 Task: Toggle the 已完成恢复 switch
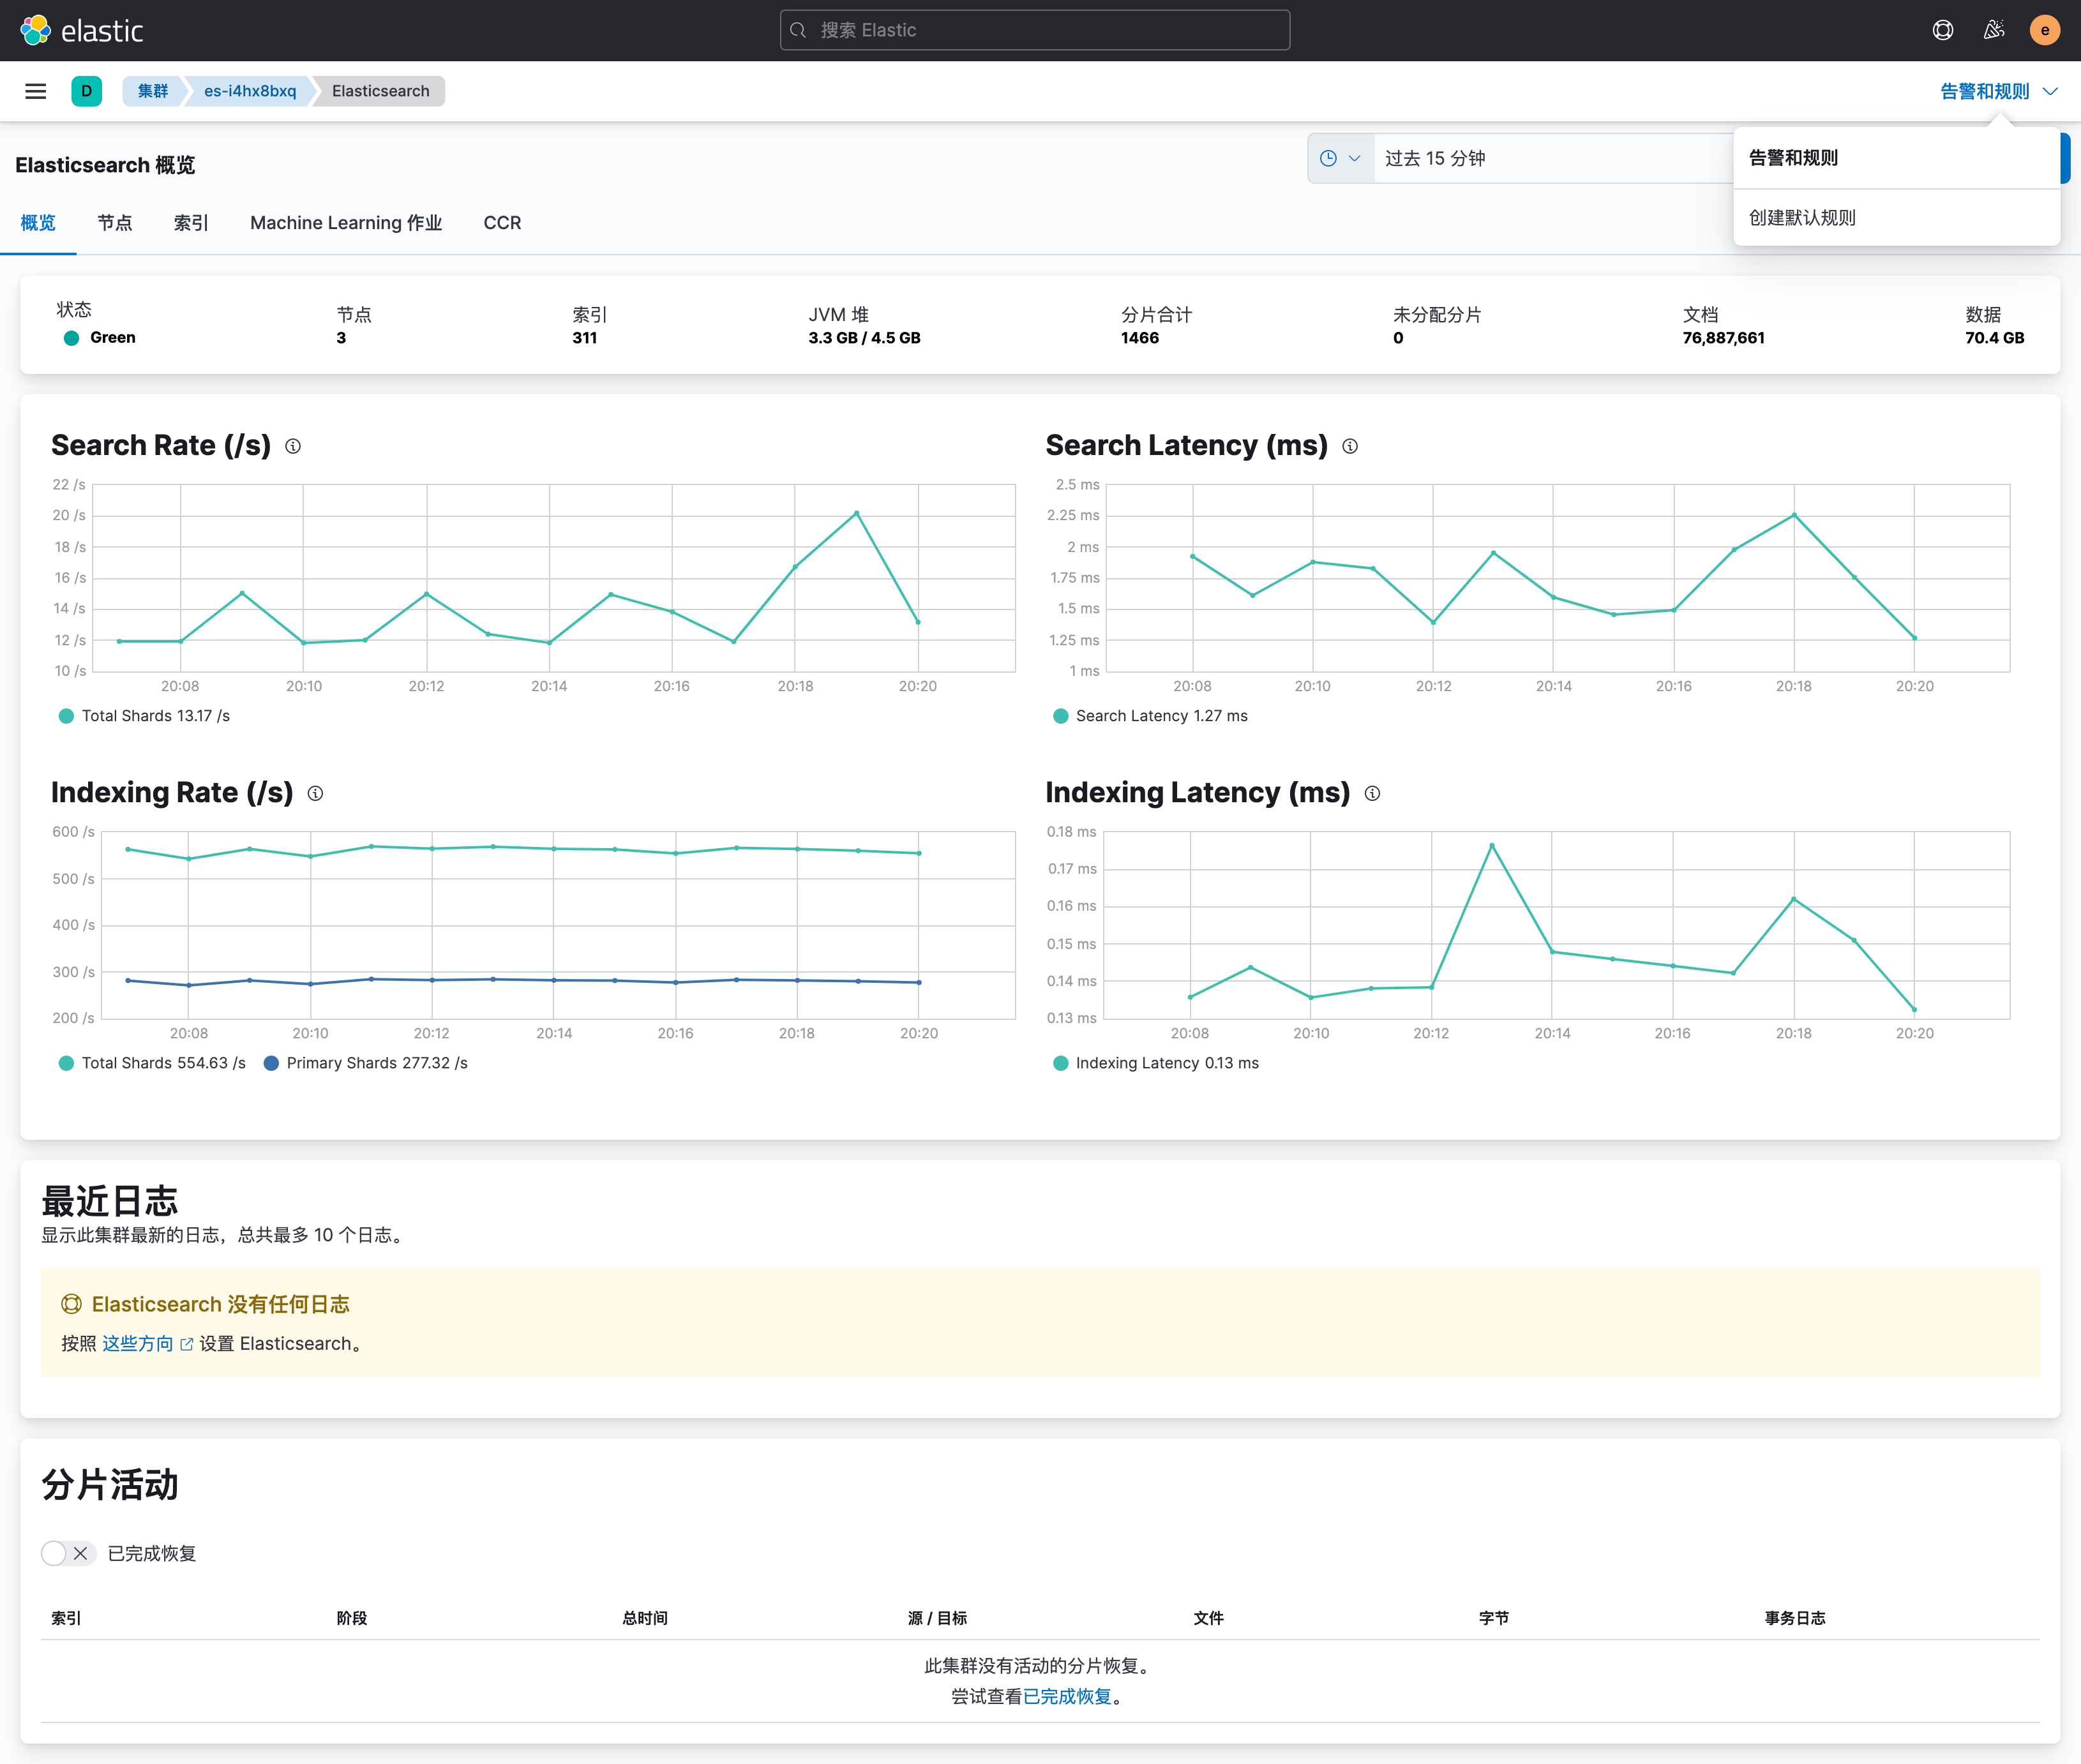click(68, 1553)
